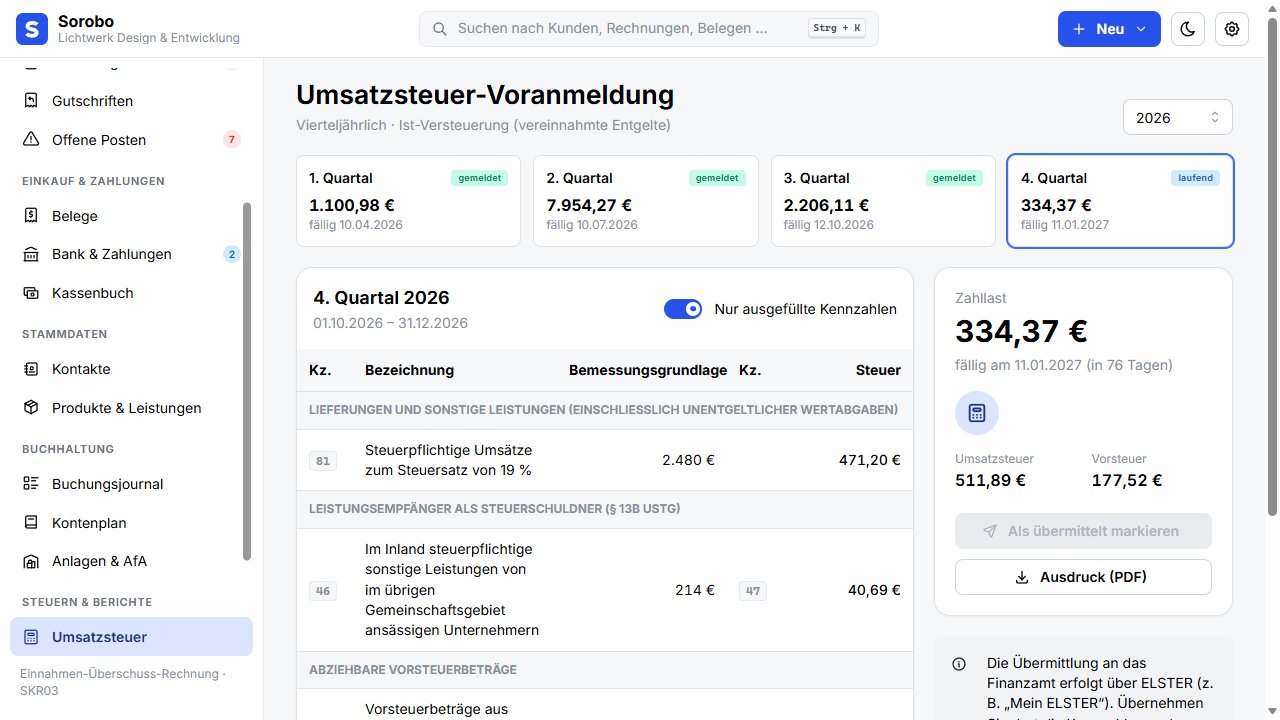The width and height of the screenshot is (1280, 720).
Task: Focus the search field for Kunden, Rechnungen
Action: pyautogui.click(x=649, y=29)
